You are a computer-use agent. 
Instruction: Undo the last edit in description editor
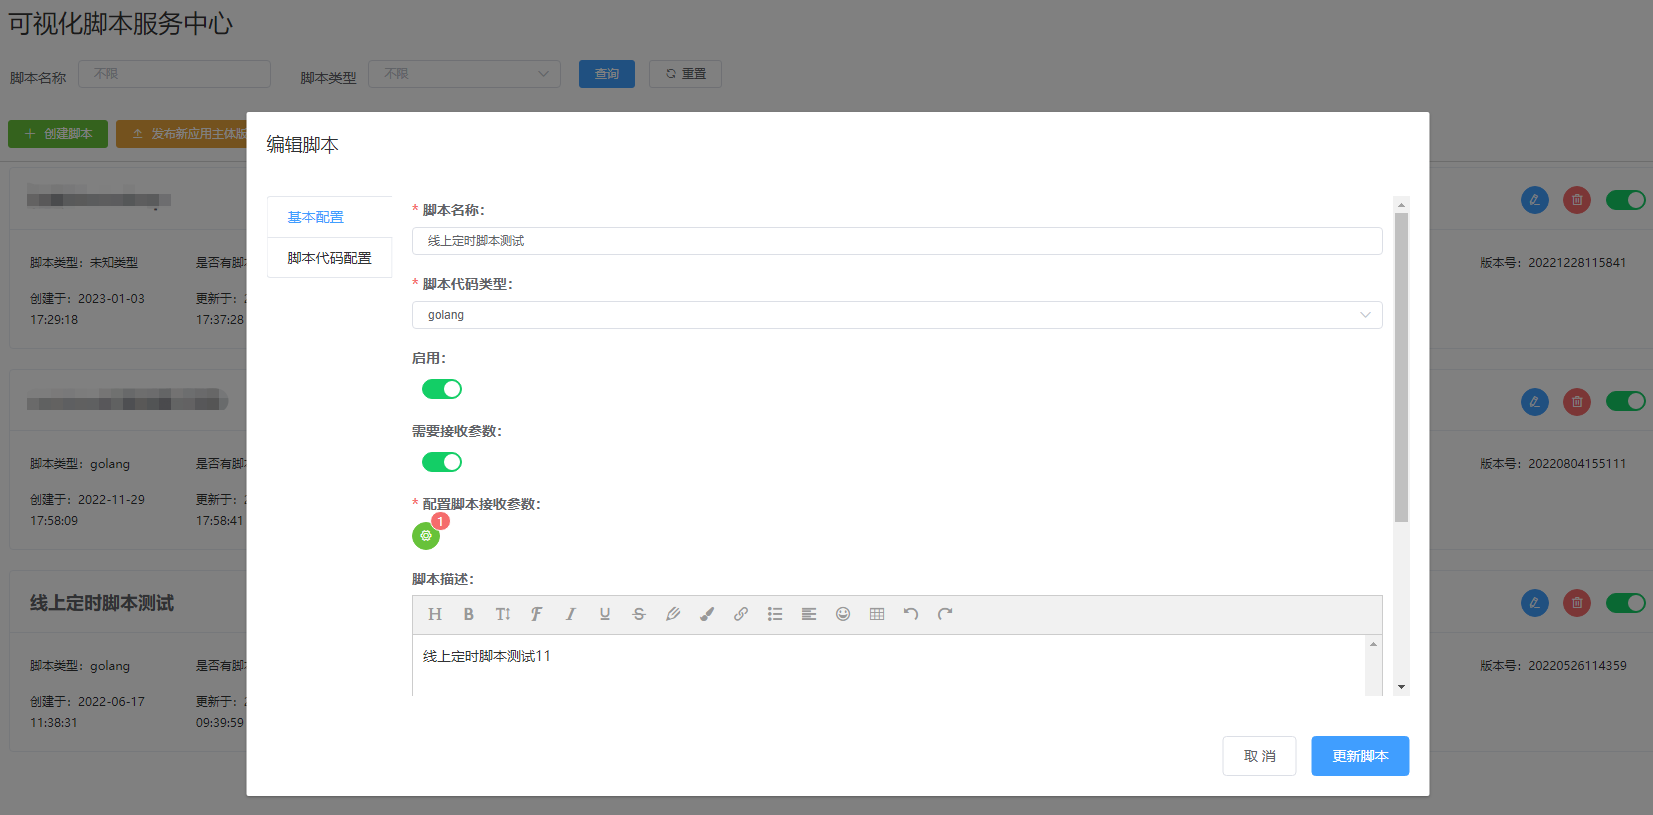click(911, 614)
